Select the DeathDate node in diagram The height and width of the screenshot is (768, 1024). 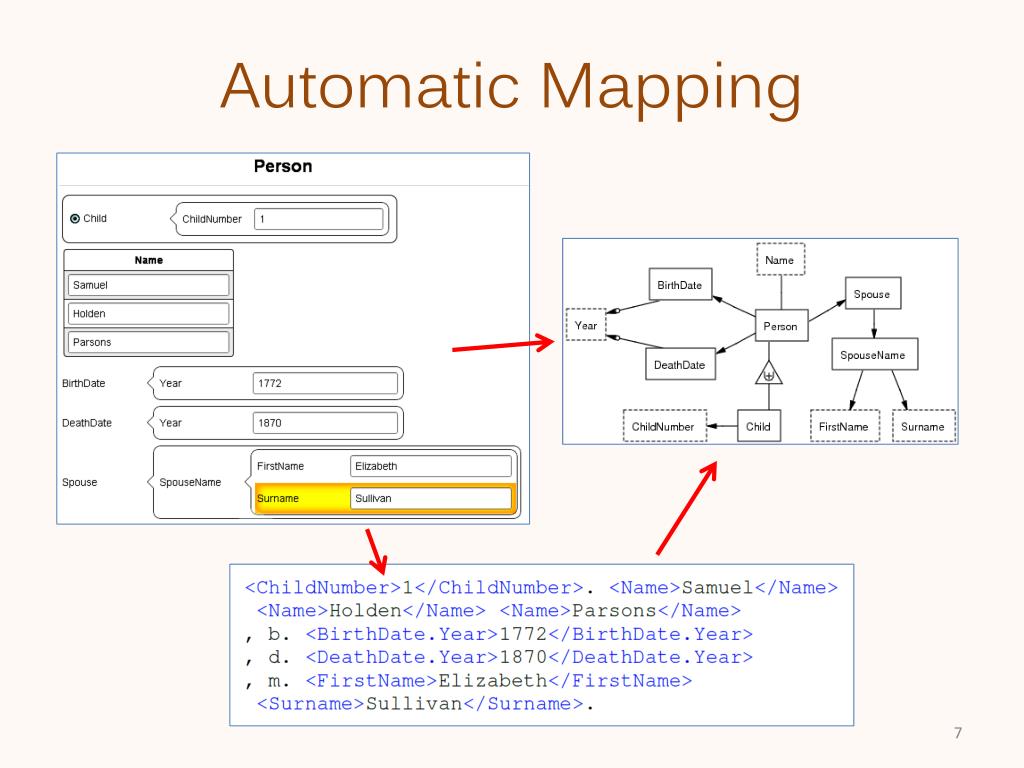click(x=680, y=364)
